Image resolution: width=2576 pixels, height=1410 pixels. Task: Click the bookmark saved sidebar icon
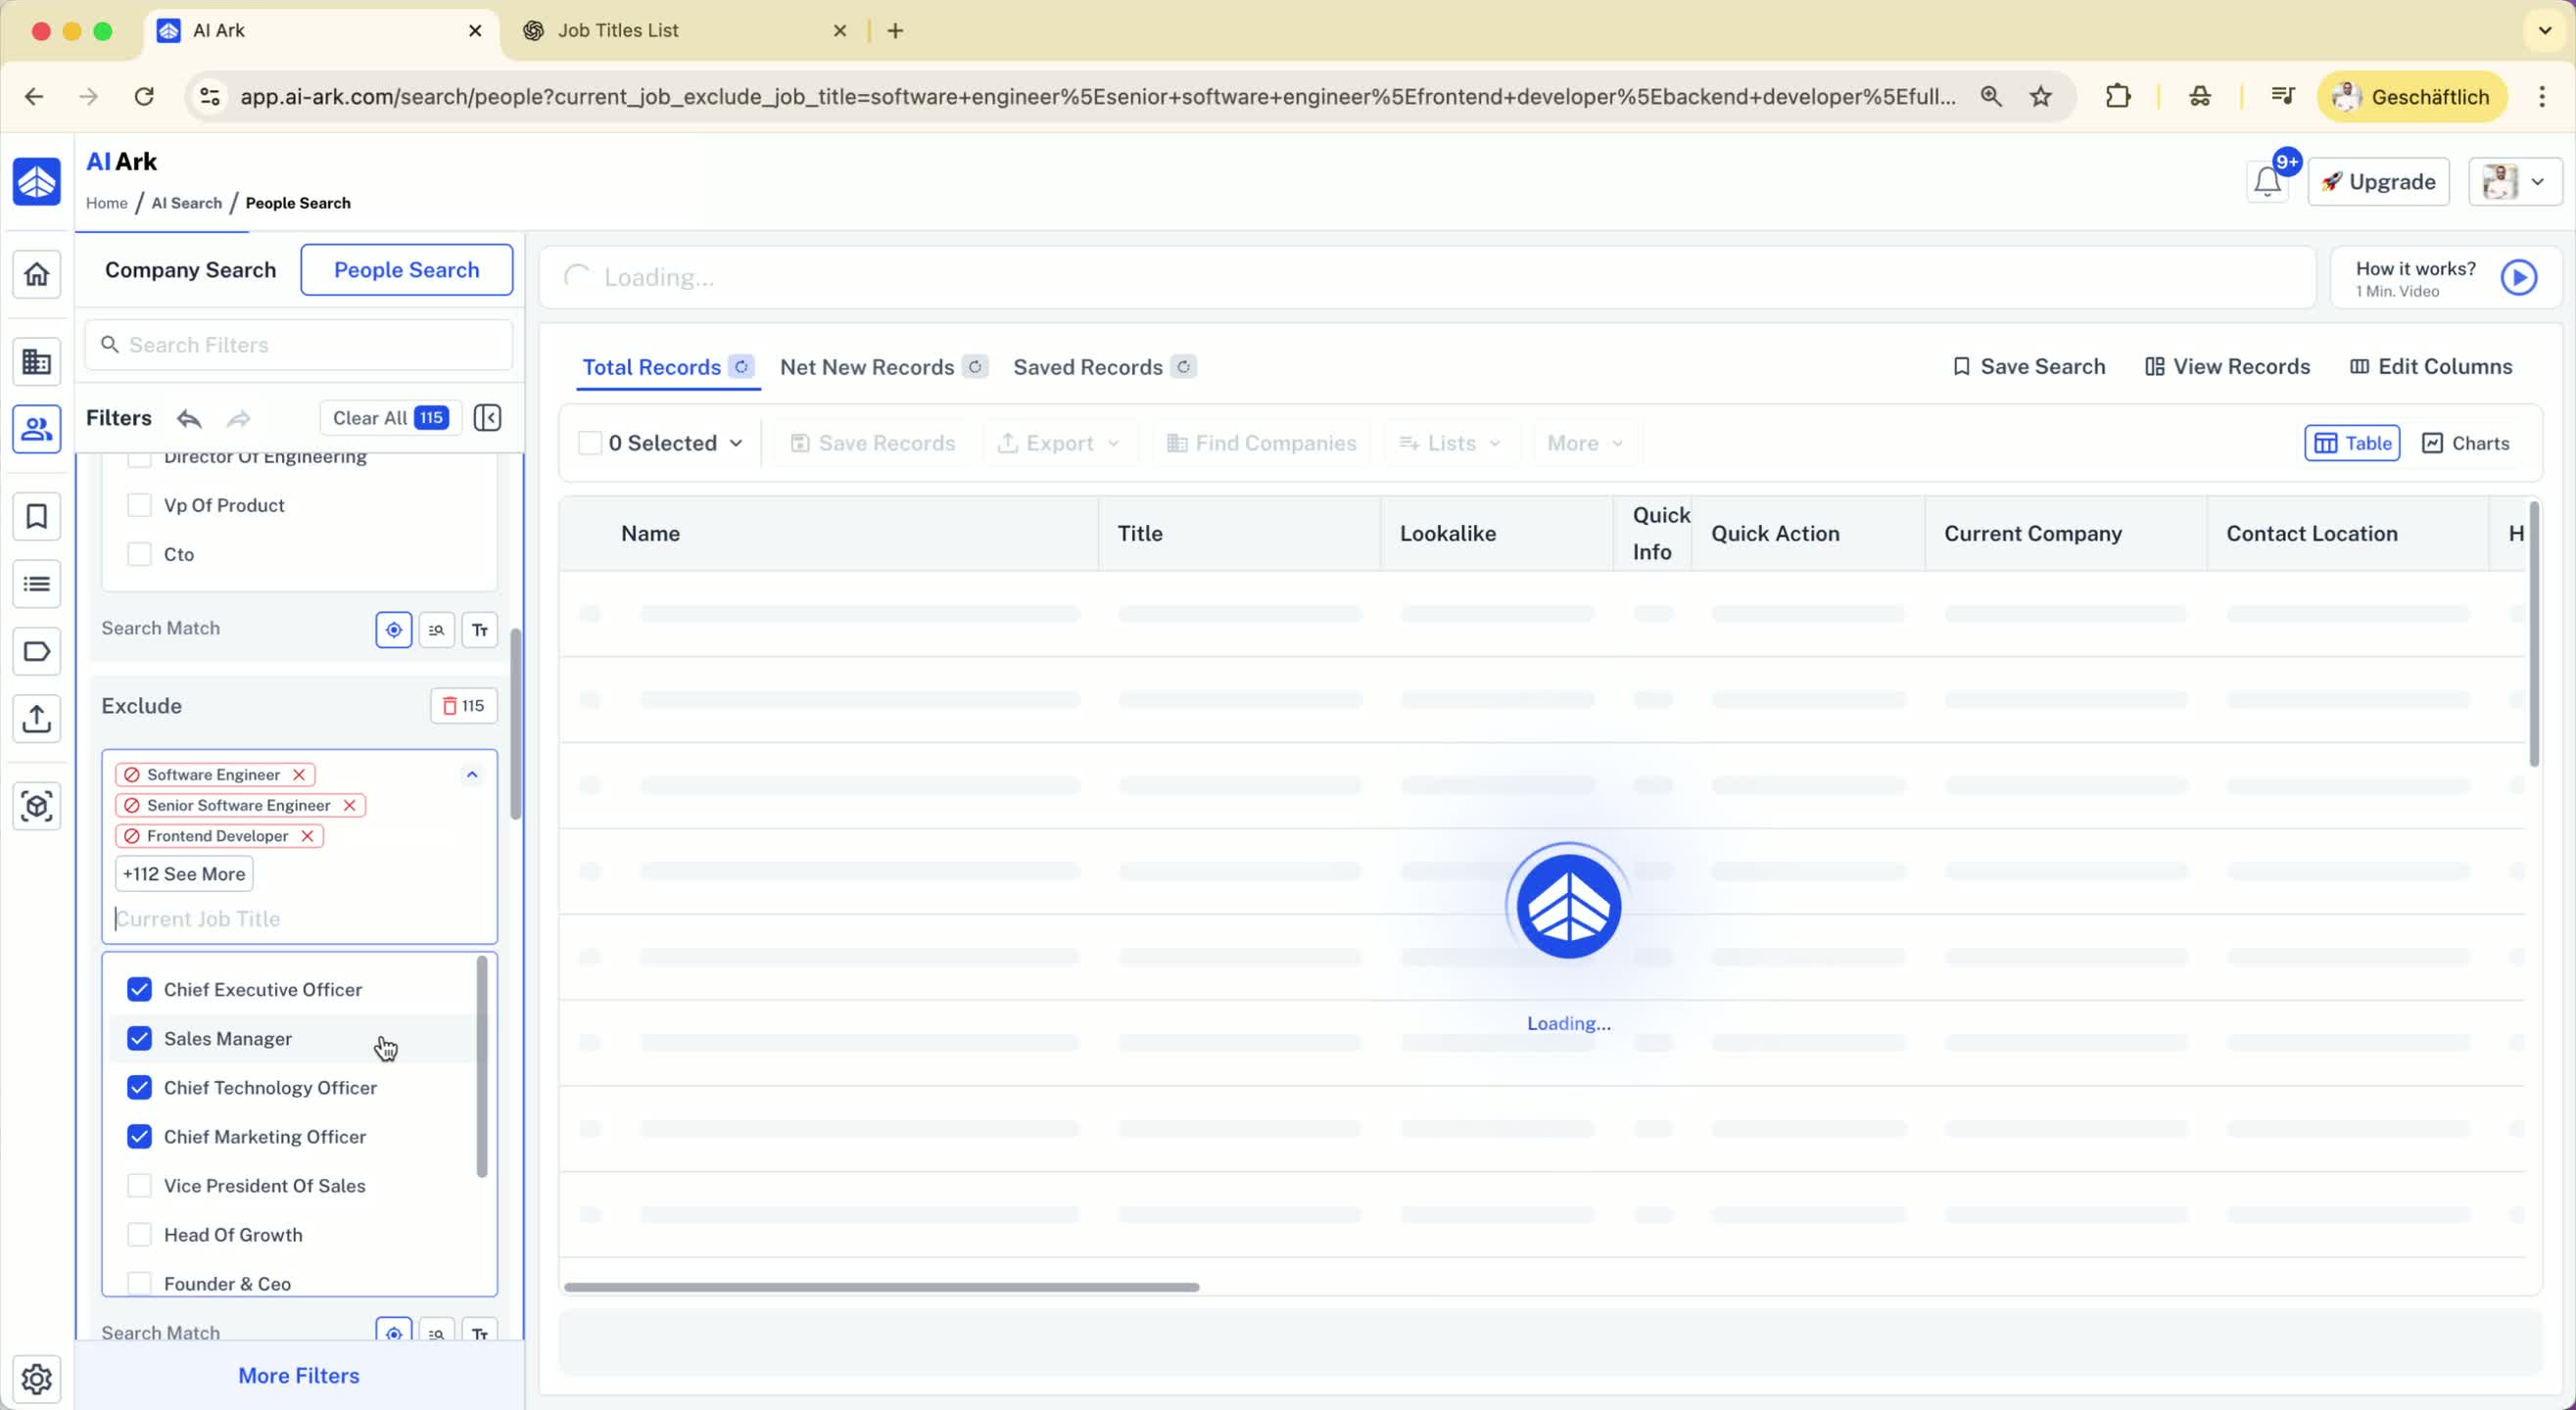pos(37,517)
